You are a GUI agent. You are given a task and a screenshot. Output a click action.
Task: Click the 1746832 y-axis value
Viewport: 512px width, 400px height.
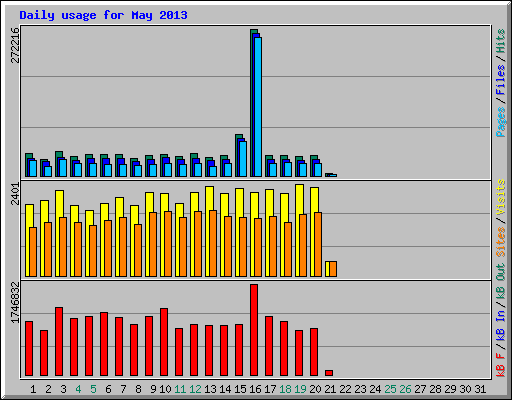pyautogui.click(x=15, y=302)
